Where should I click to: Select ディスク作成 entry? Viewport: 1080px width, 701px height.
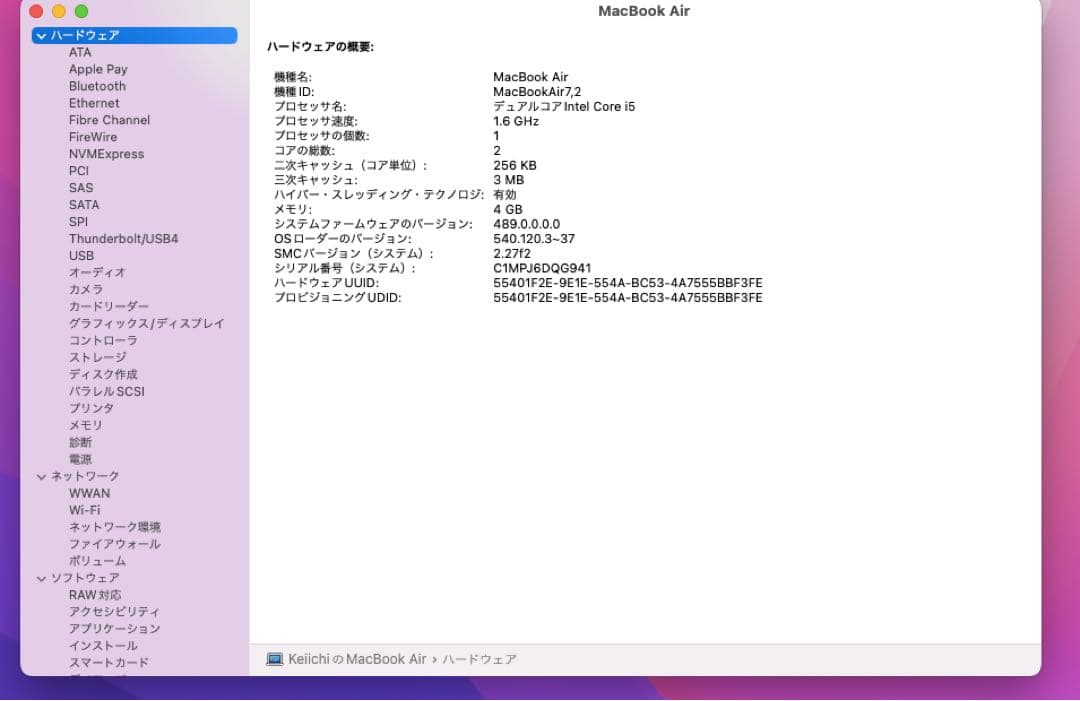103,374
